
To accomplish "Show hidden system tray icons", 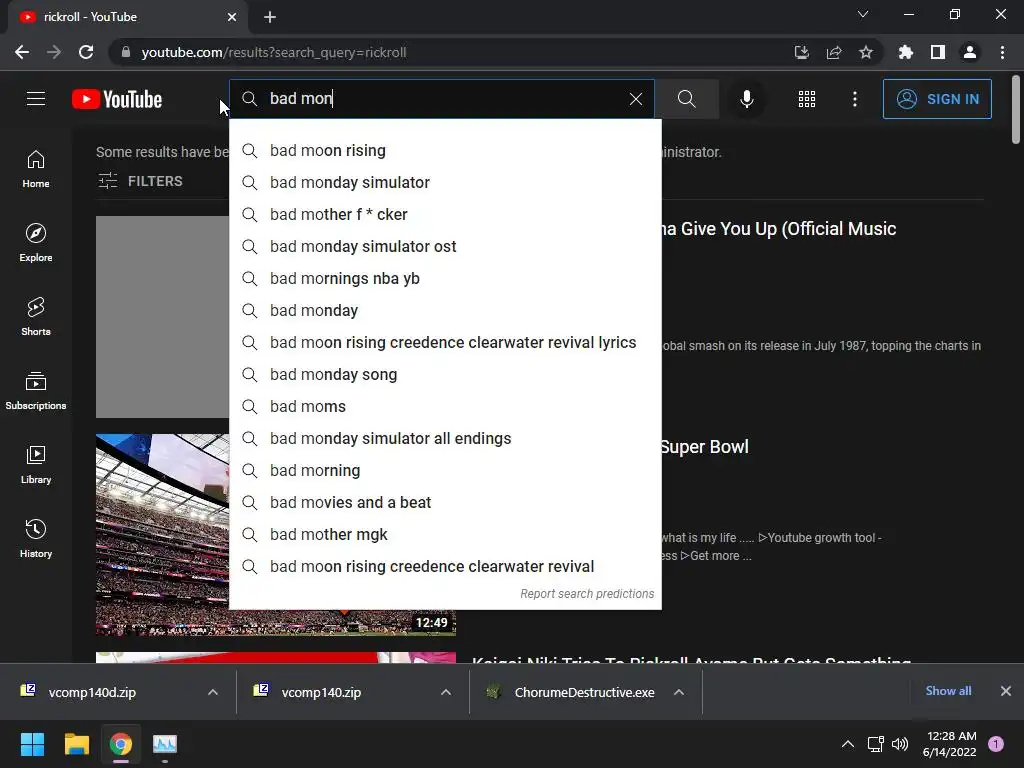I will [x=848, y=744].
